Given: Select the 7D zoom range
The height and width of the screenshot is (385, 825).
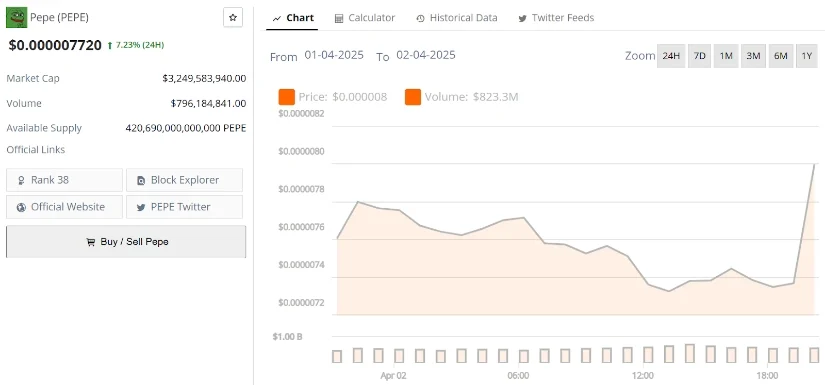Looking at the screenshot, I should (x=699, y=56).
